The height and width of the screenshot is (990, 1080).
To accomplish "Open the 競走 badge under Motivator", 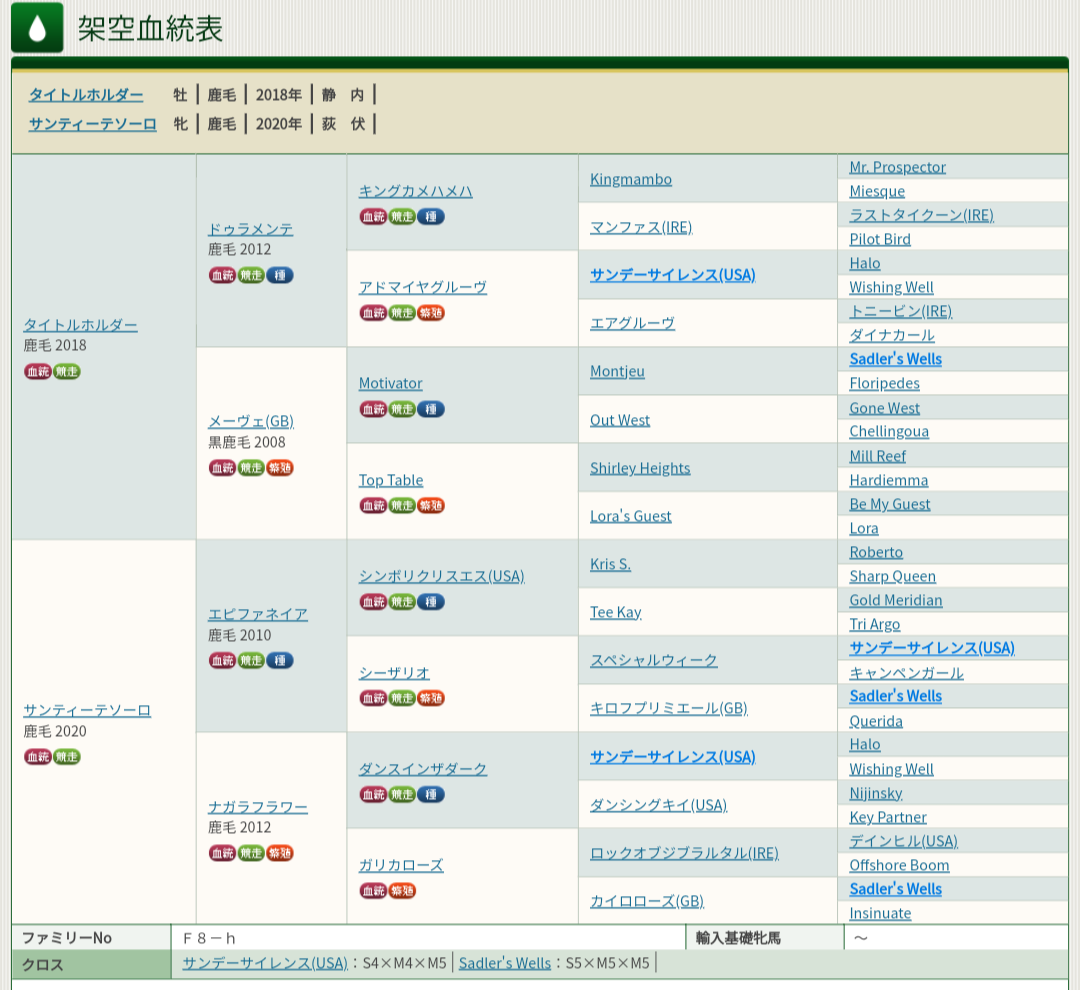I will 402,409.
